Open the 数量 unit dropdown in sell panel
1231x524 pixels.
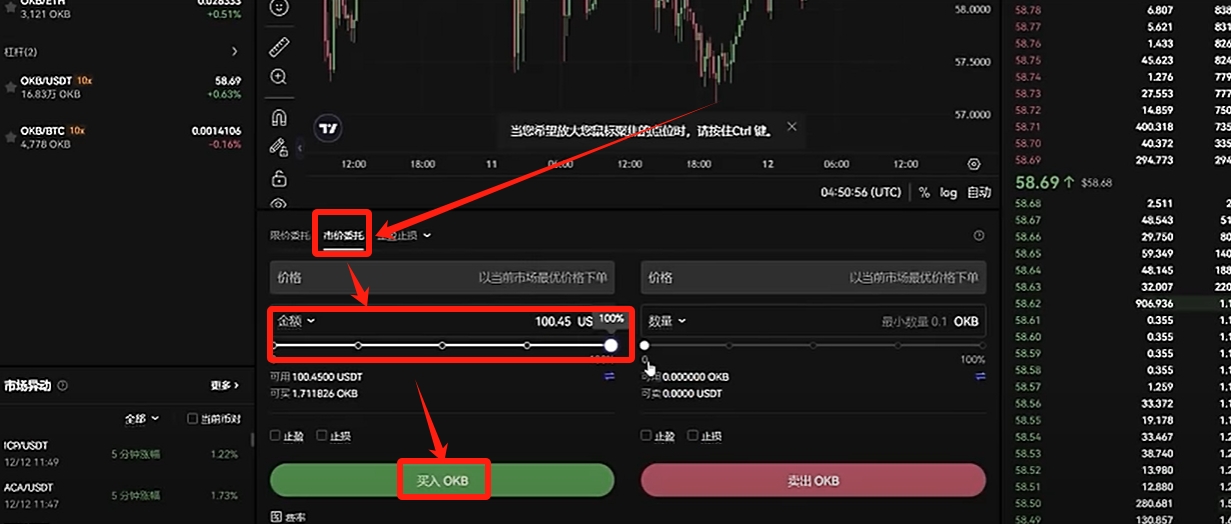(x=667, y=321)
